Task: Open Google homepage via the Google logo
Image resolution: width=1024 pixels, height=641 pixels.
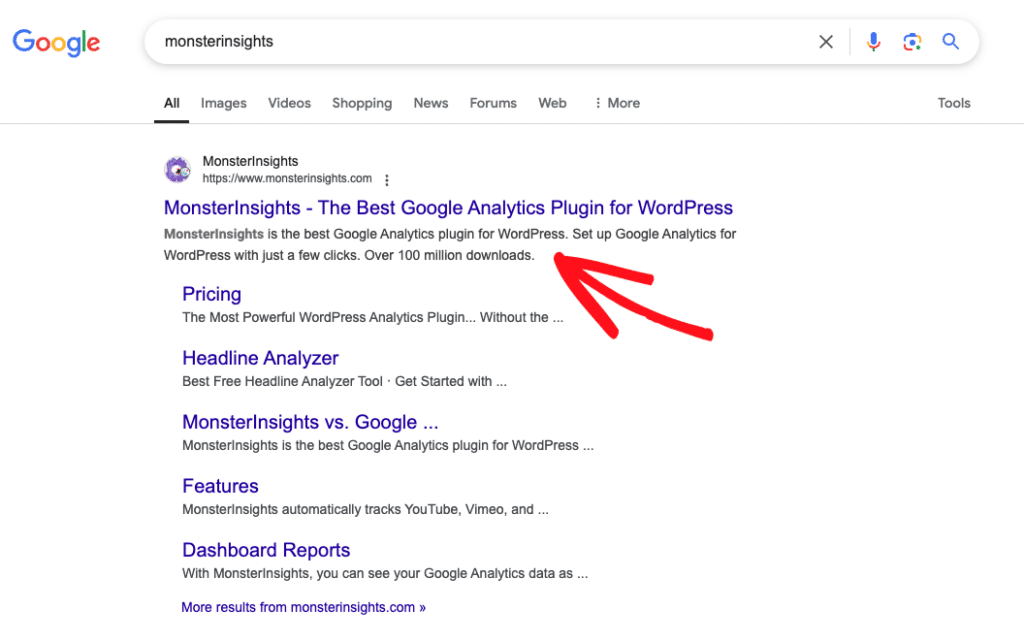Action: click(x=56, y=42)
